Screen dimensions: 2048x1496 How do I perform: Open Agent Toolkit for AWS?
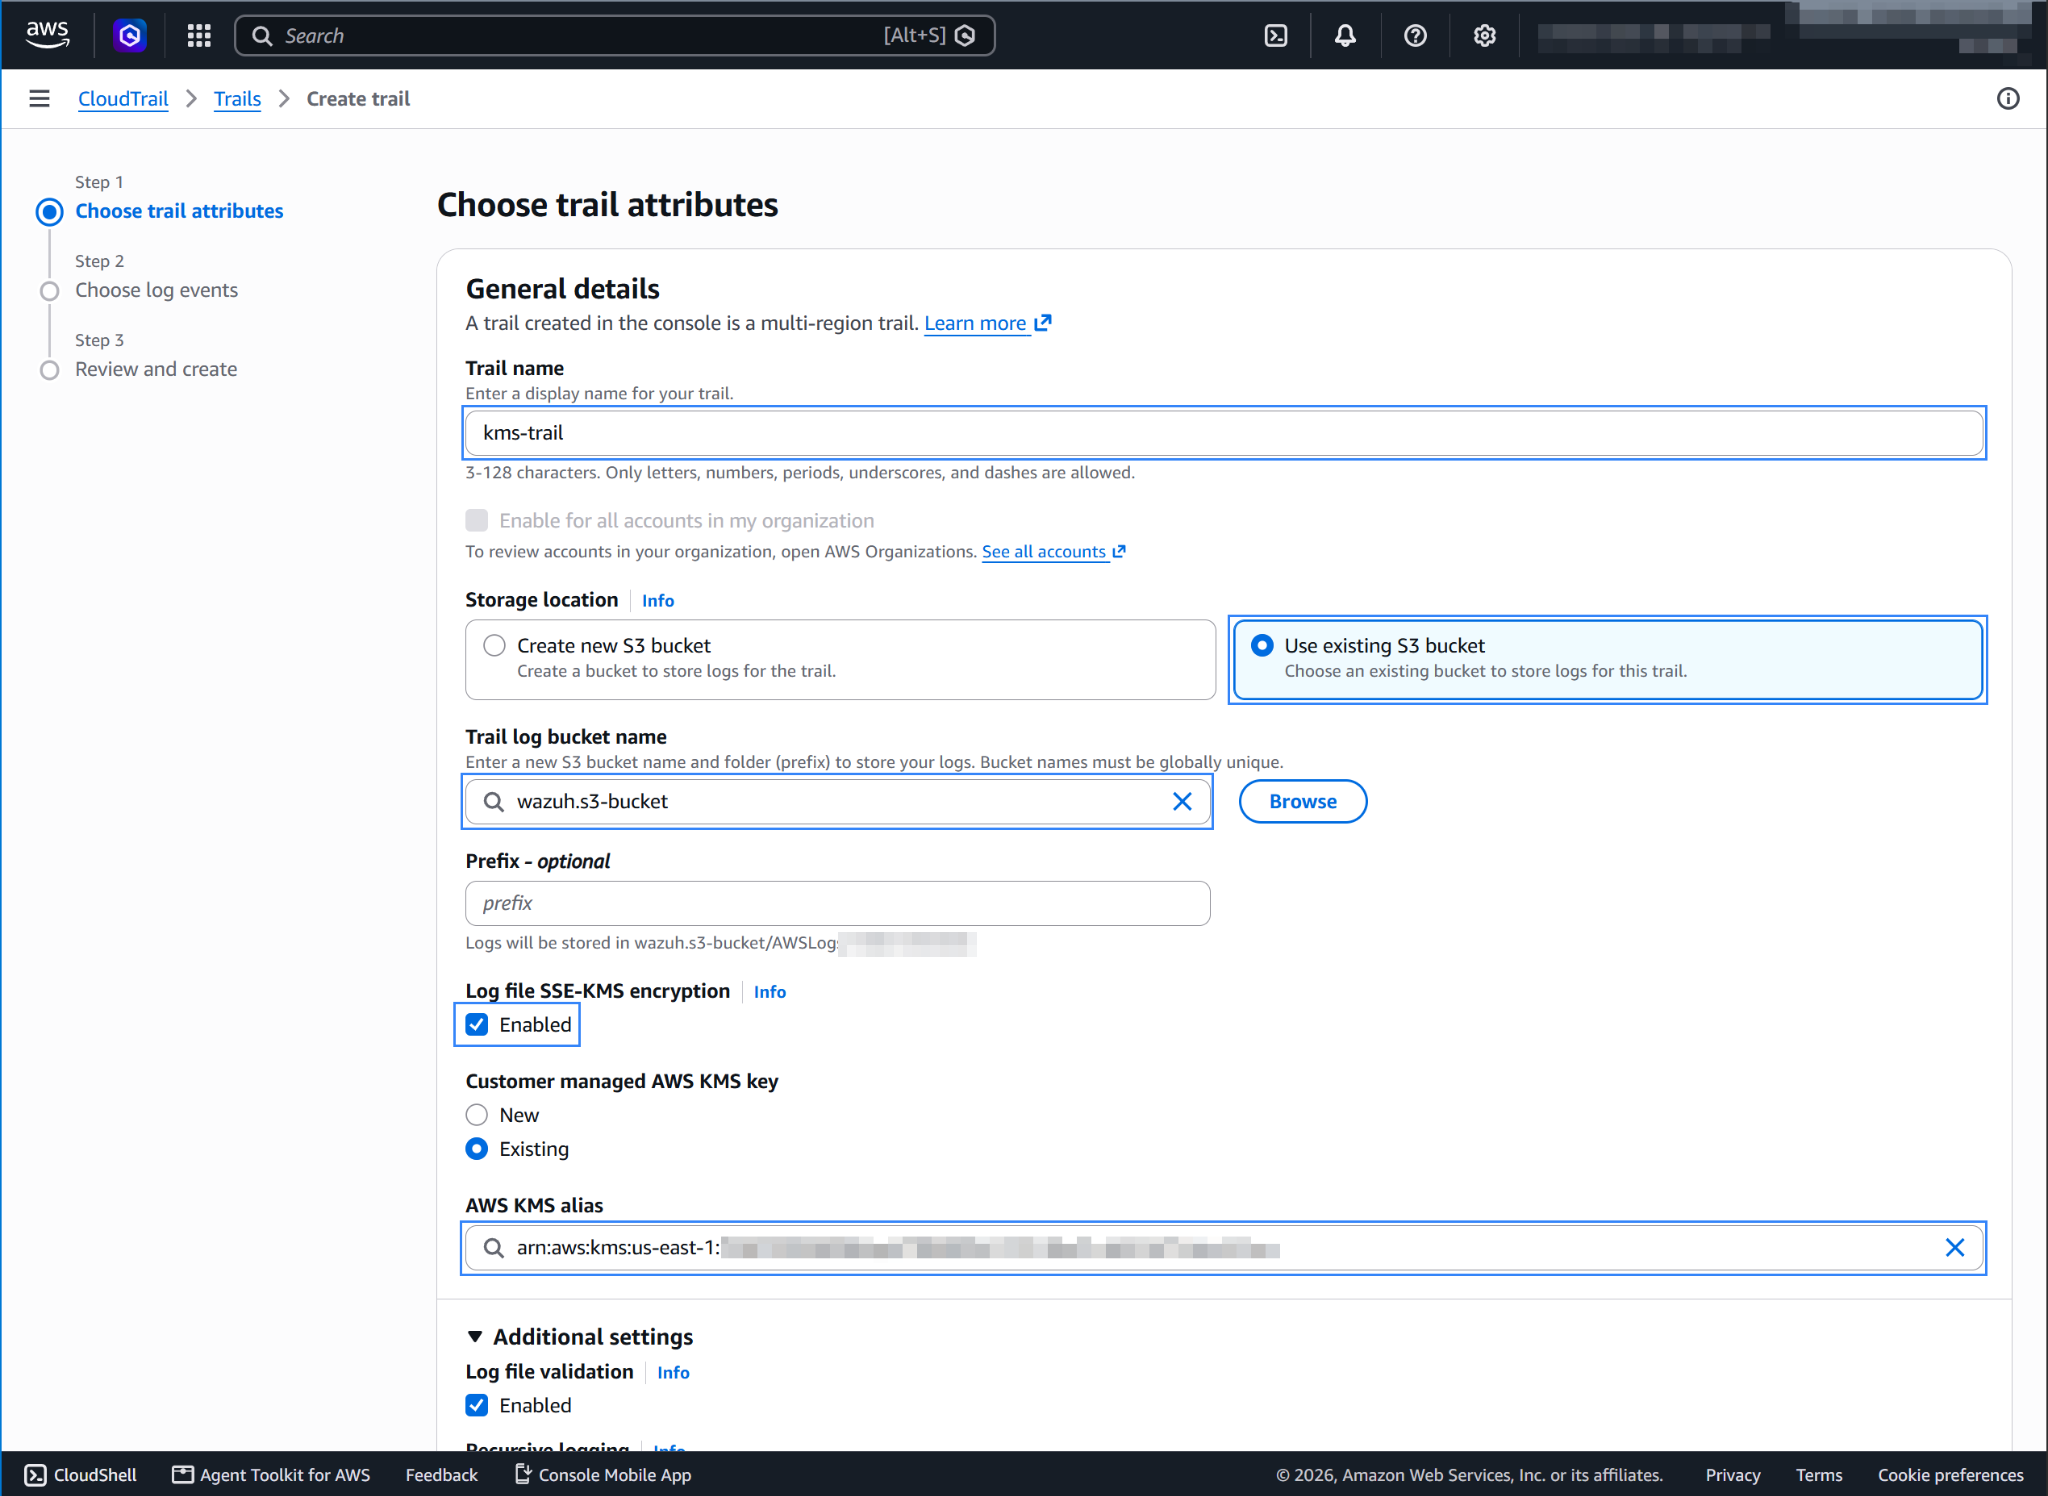click(x=271, y=1474)
